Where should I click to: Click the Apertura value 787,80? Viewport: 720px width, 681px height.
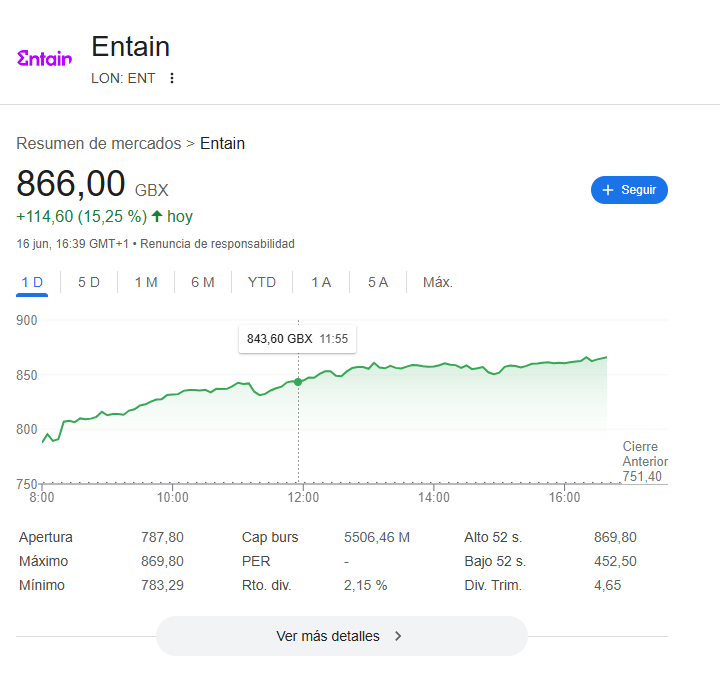click(162, 537)
